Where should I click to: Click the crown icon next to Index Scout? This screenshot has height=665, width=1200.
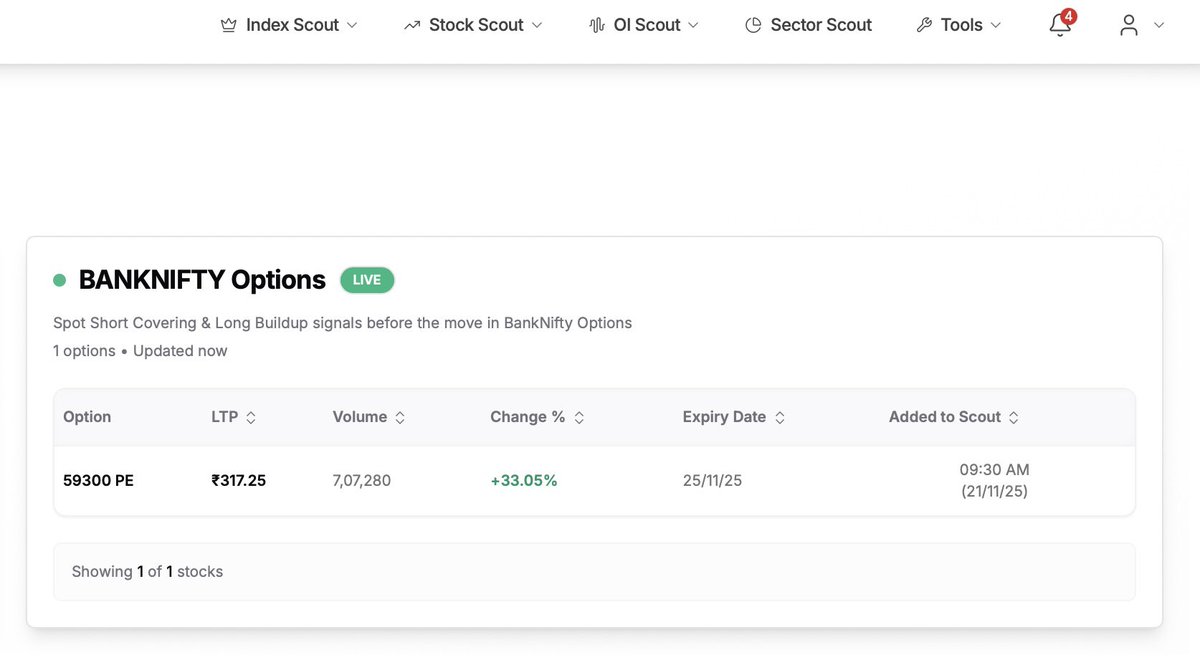[228, 24]
